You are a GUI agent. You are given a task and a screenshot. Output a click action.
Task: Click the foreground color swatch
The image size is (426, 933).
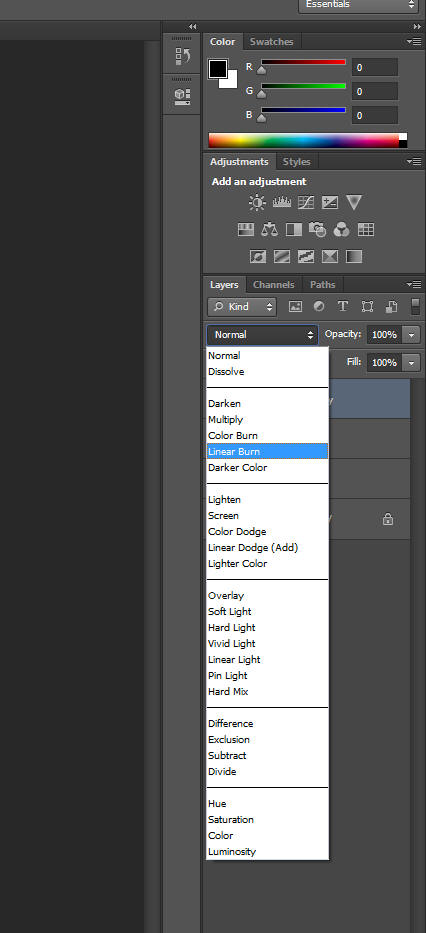(218, 68)
